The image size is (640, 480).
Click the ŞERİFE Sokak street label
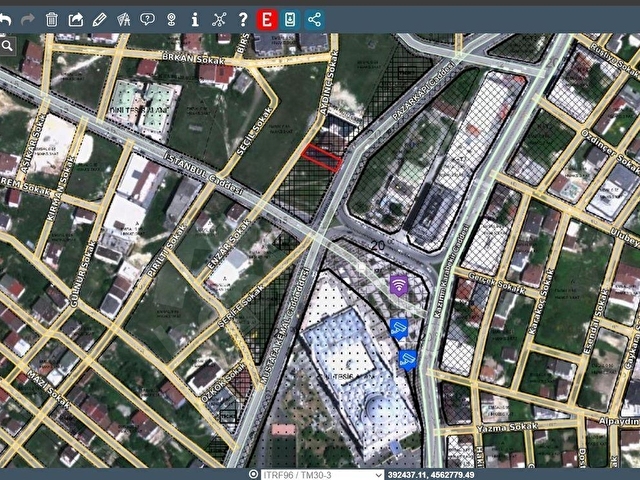click(x=241, y=307)
